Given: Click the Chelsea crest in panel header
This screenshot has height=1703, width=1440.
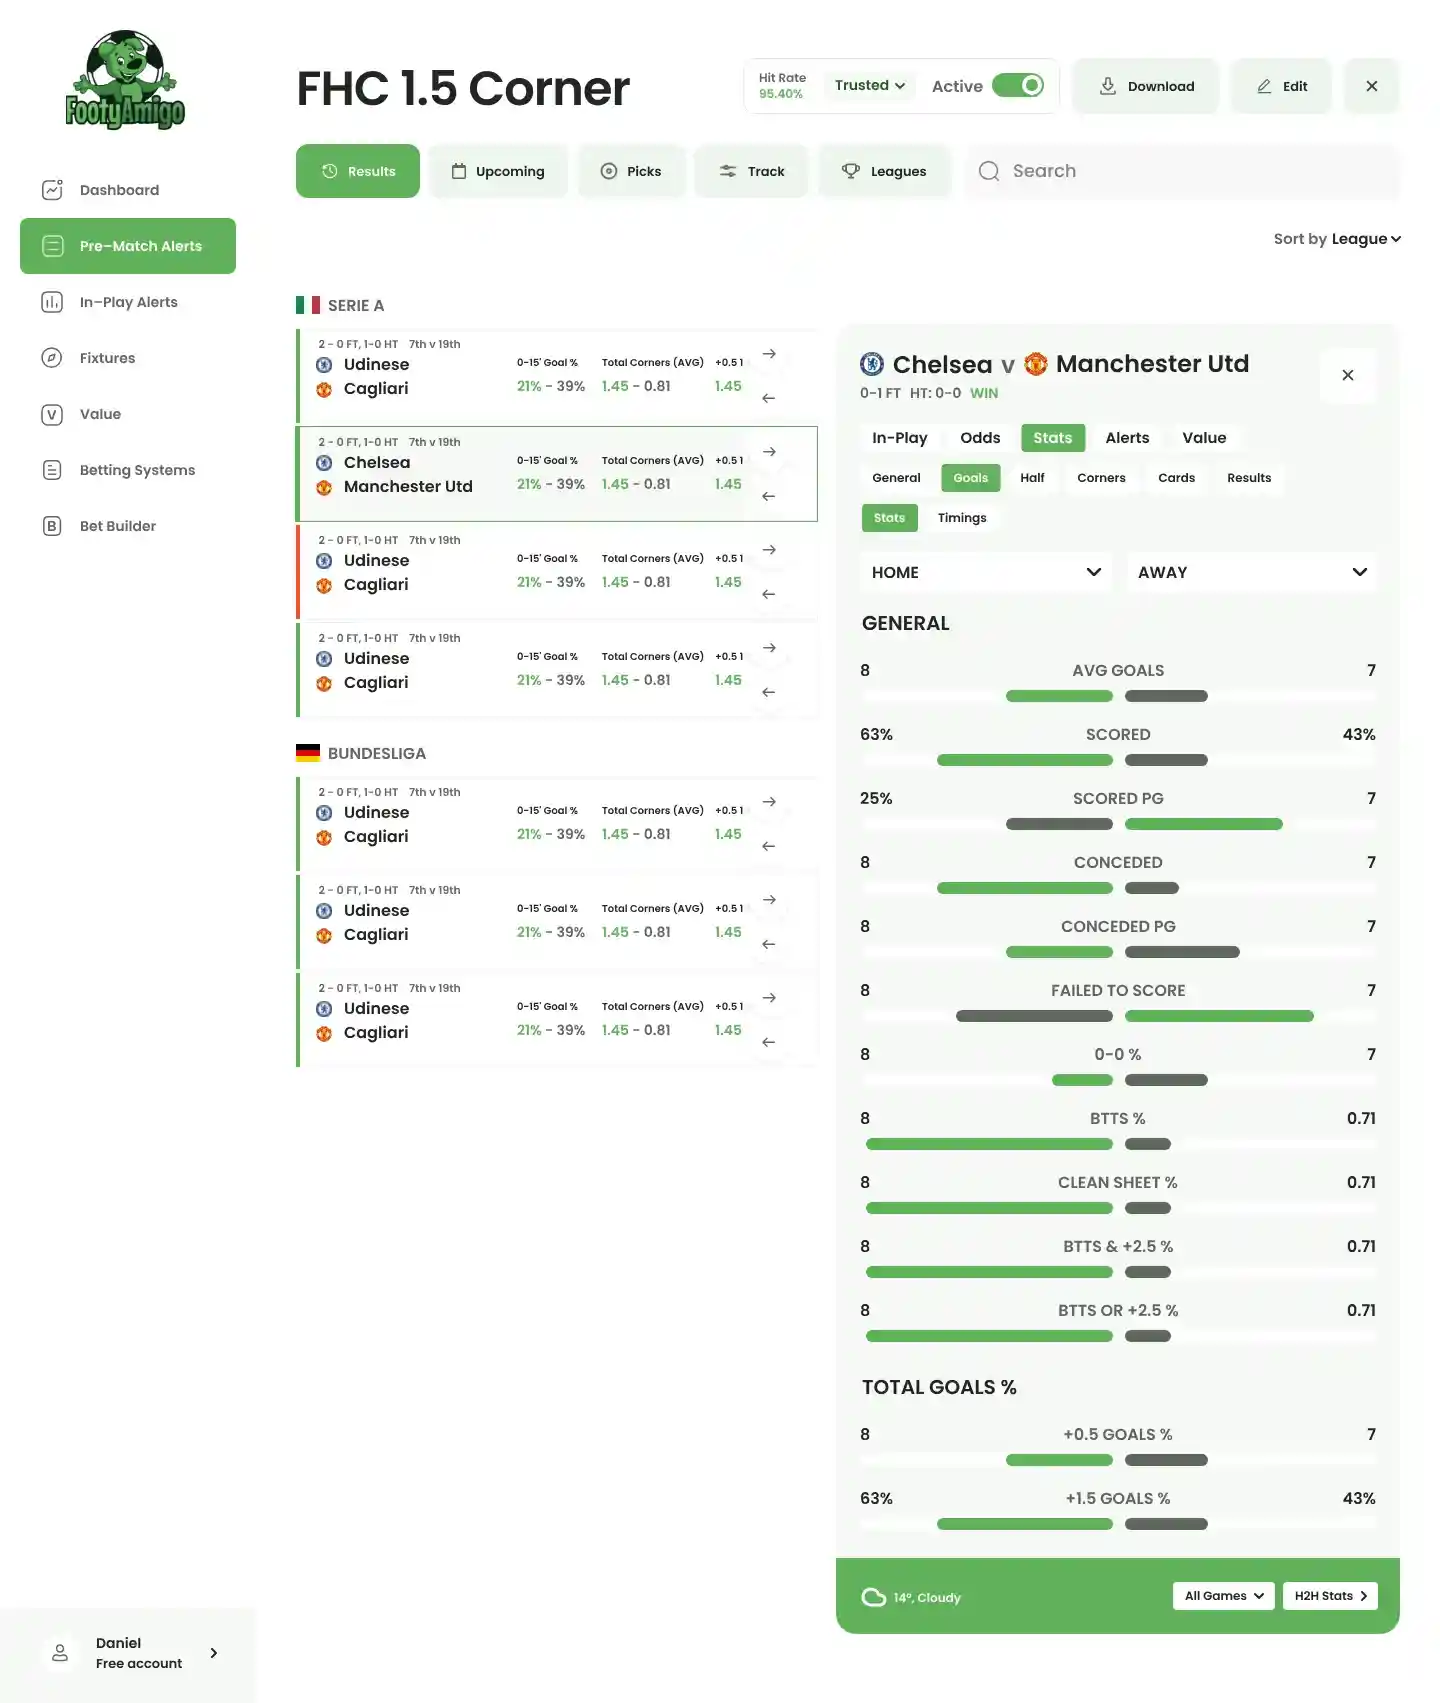Looking at the screenshot, I should [x=872, y=364].
